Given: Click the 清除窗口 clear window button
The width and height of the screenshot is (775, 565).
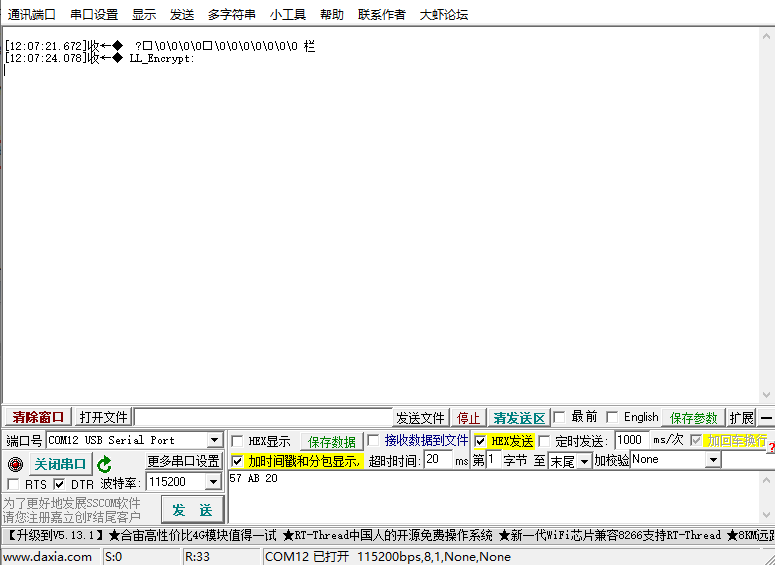Looking at the screenshot, I should click(x=38, y=417).
